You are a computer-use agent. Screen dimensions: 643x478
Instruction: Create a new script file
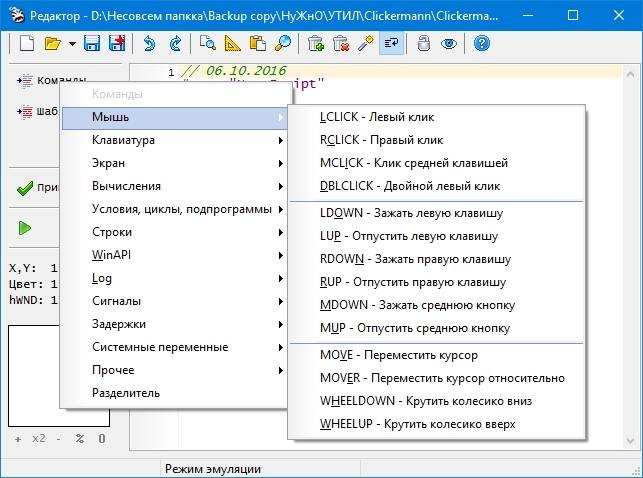27,43
